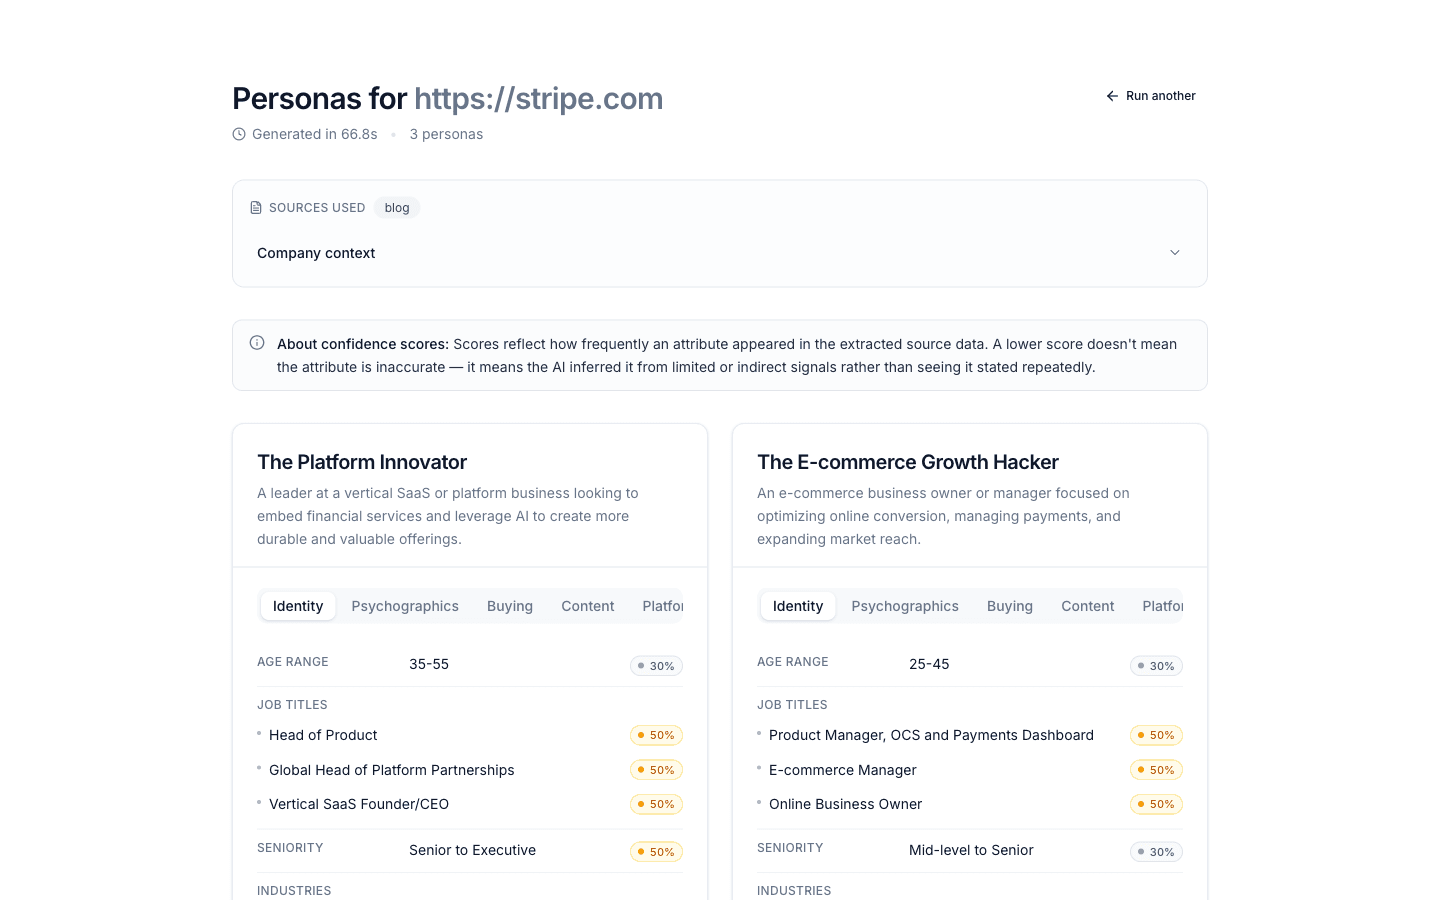This screenshot has width=1440, height=900.
Task: Click the age range value "35-55"
Action: pos(429,664)
